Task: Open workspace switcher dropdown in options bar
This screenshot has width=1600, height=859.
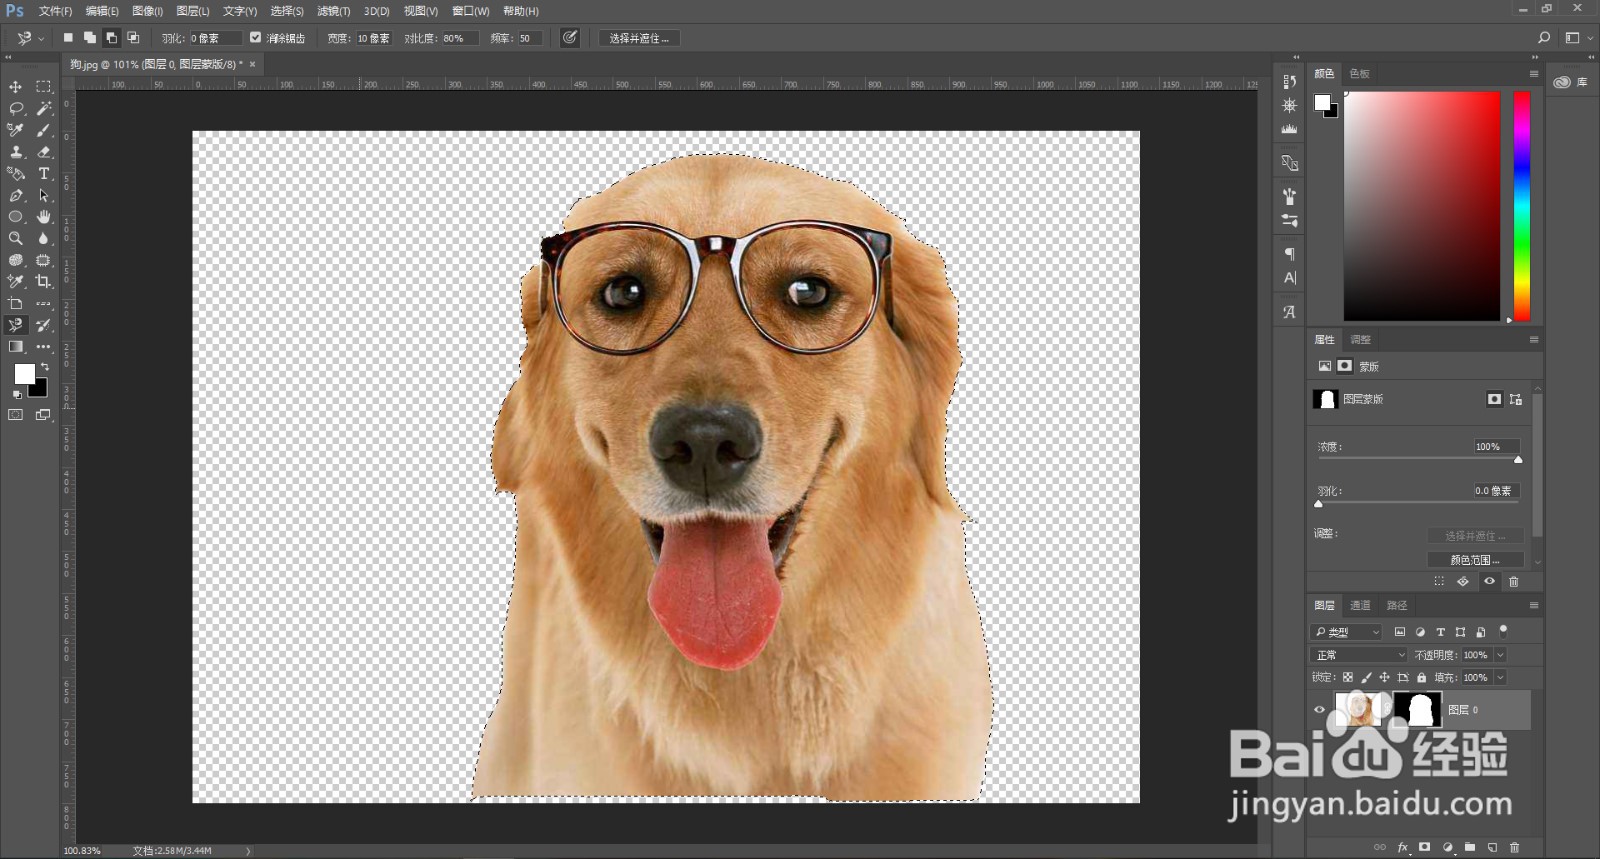Action: tap(1579, 38)
